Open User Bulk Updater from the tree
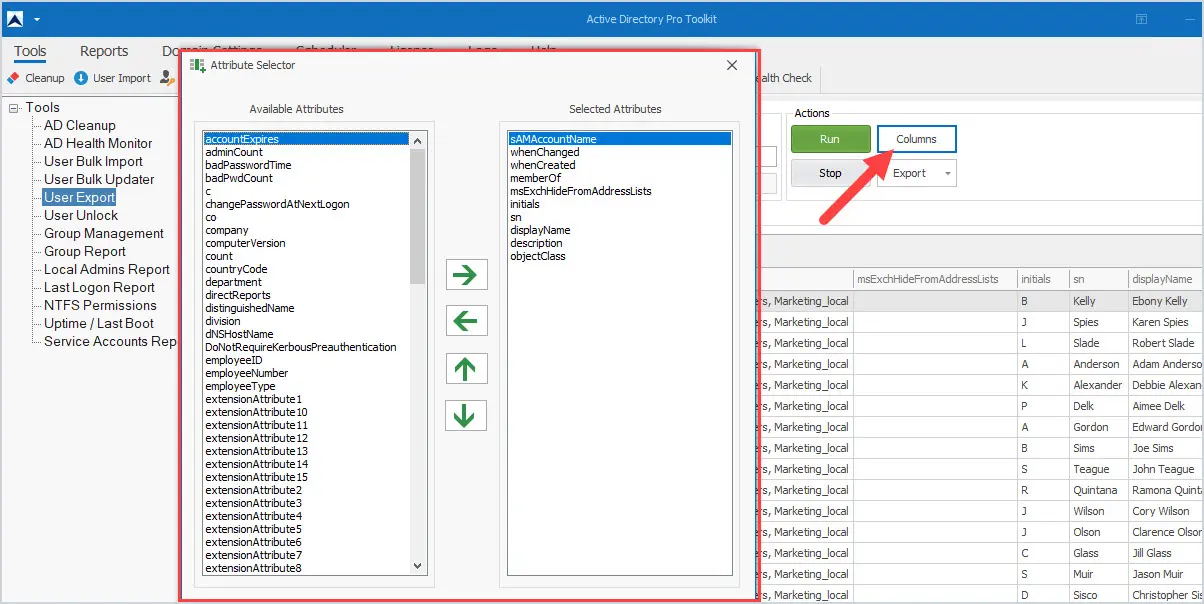The width and height of the screenshot is (1204, 604). pos(99,179)
